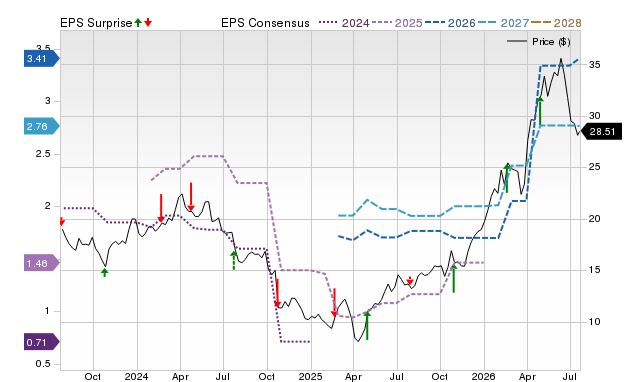Click the 2024 label on the time axis
This screenshot has height=382, width=640.
tap(137, 376)
